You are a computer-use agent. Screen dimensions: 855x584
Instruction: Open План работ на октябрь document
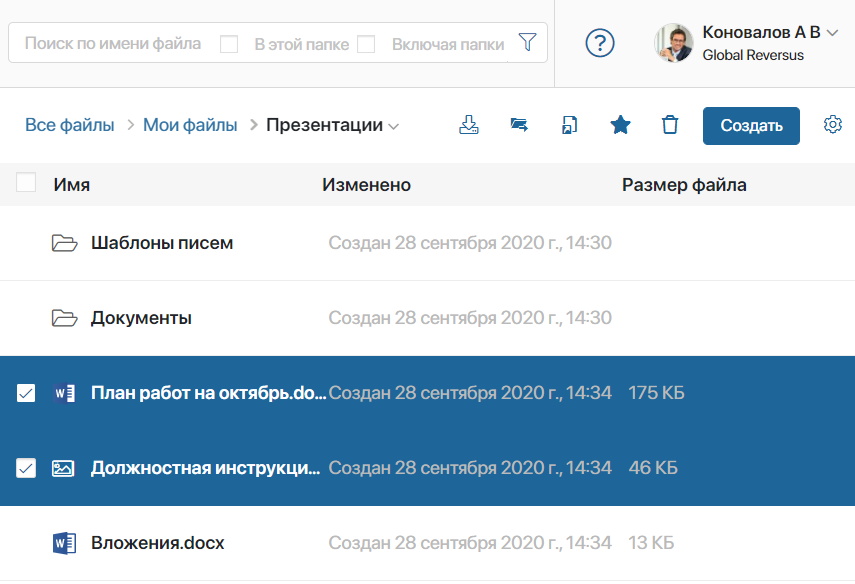tap(209, 393)
